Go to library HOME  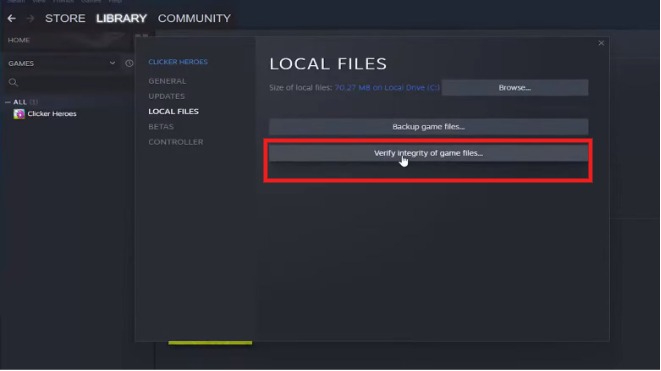(19, 40)
